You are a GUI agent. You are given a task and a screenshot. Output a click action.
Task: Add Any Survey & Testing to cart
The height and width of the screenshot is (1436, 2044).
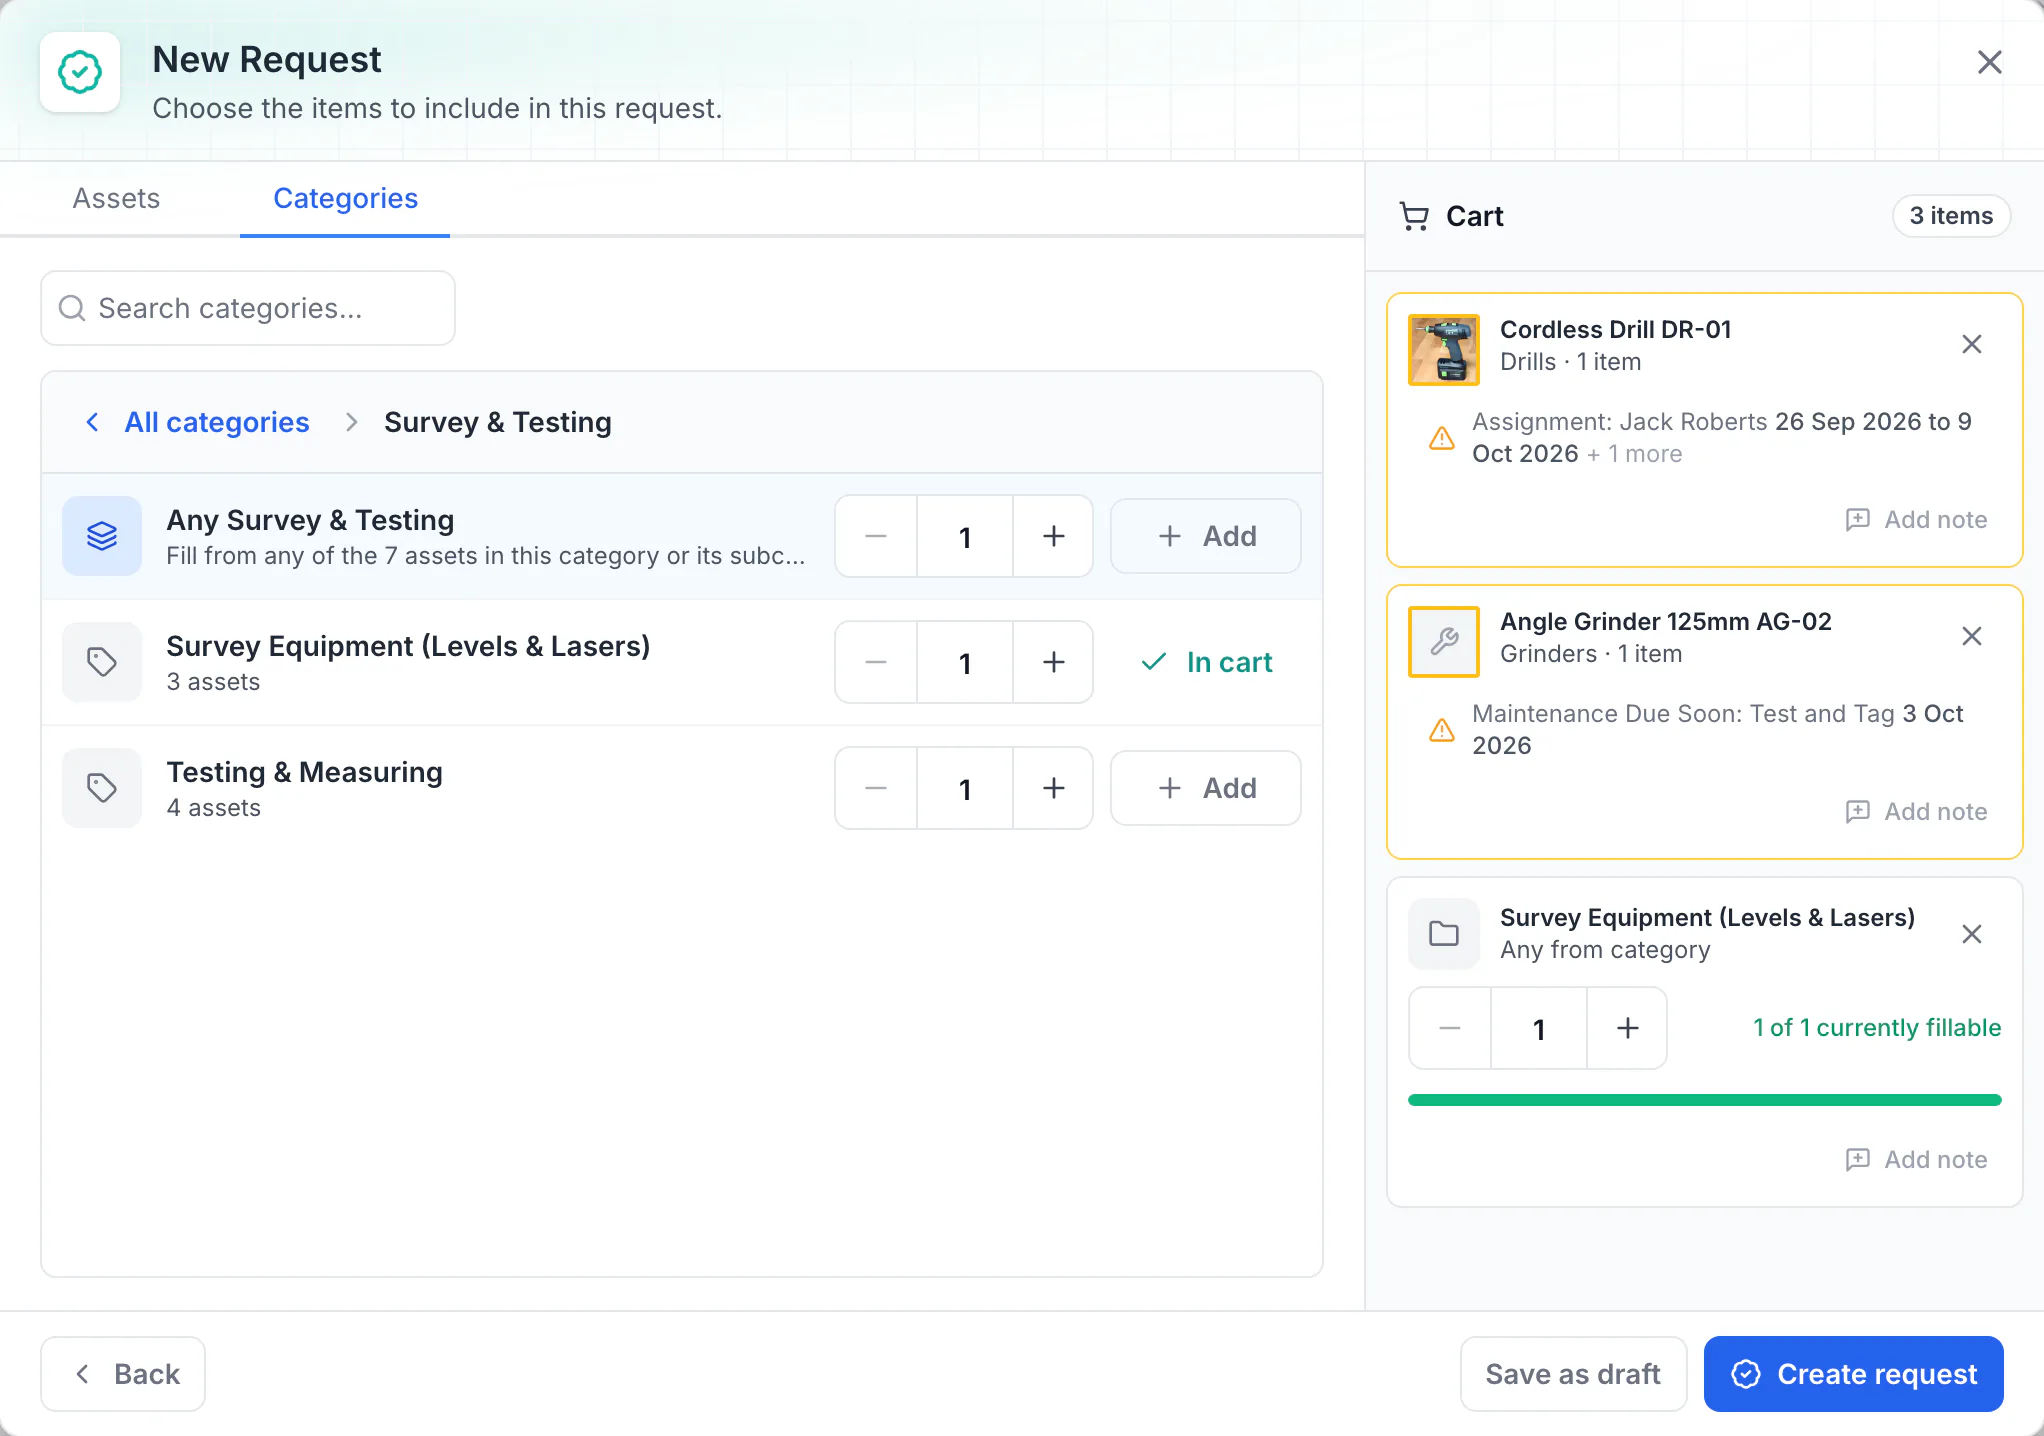click(1206, 536)
